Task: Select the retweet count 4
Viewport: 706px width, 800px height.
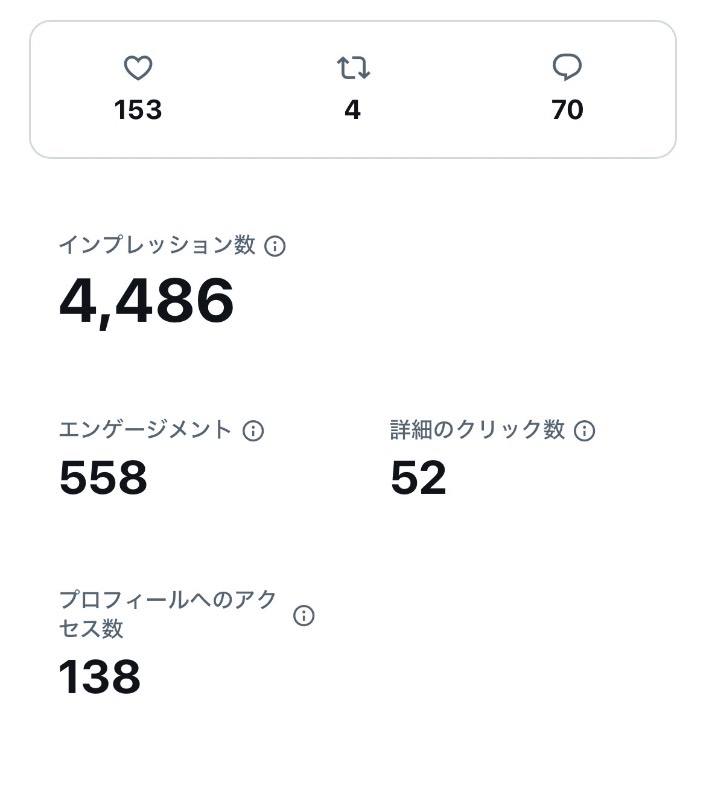Action: (353, 110)
